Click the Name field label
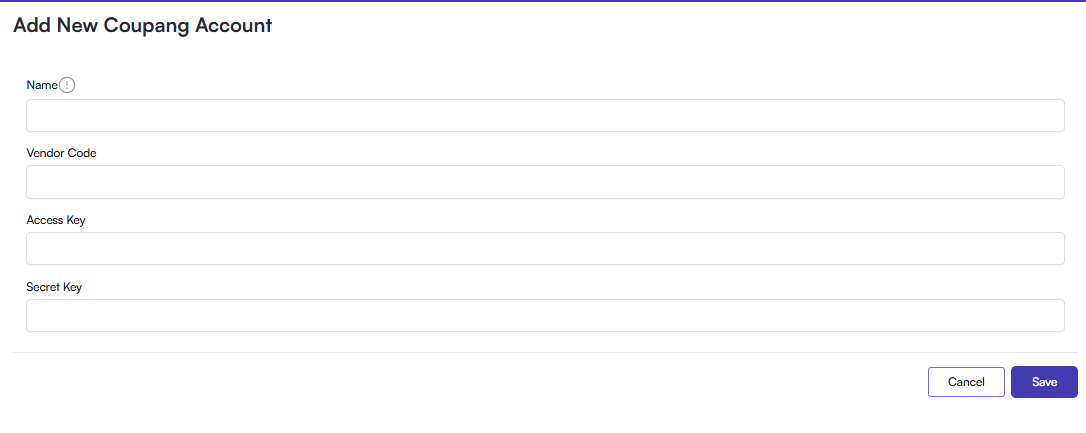 click(x=42, y=86)
